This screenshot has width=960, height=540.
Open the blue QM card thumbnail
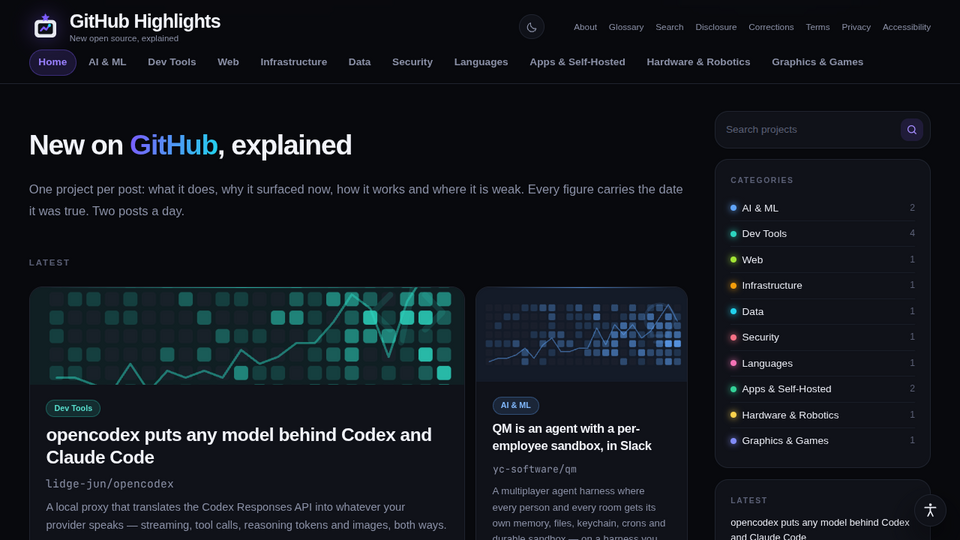pos(582,335)
